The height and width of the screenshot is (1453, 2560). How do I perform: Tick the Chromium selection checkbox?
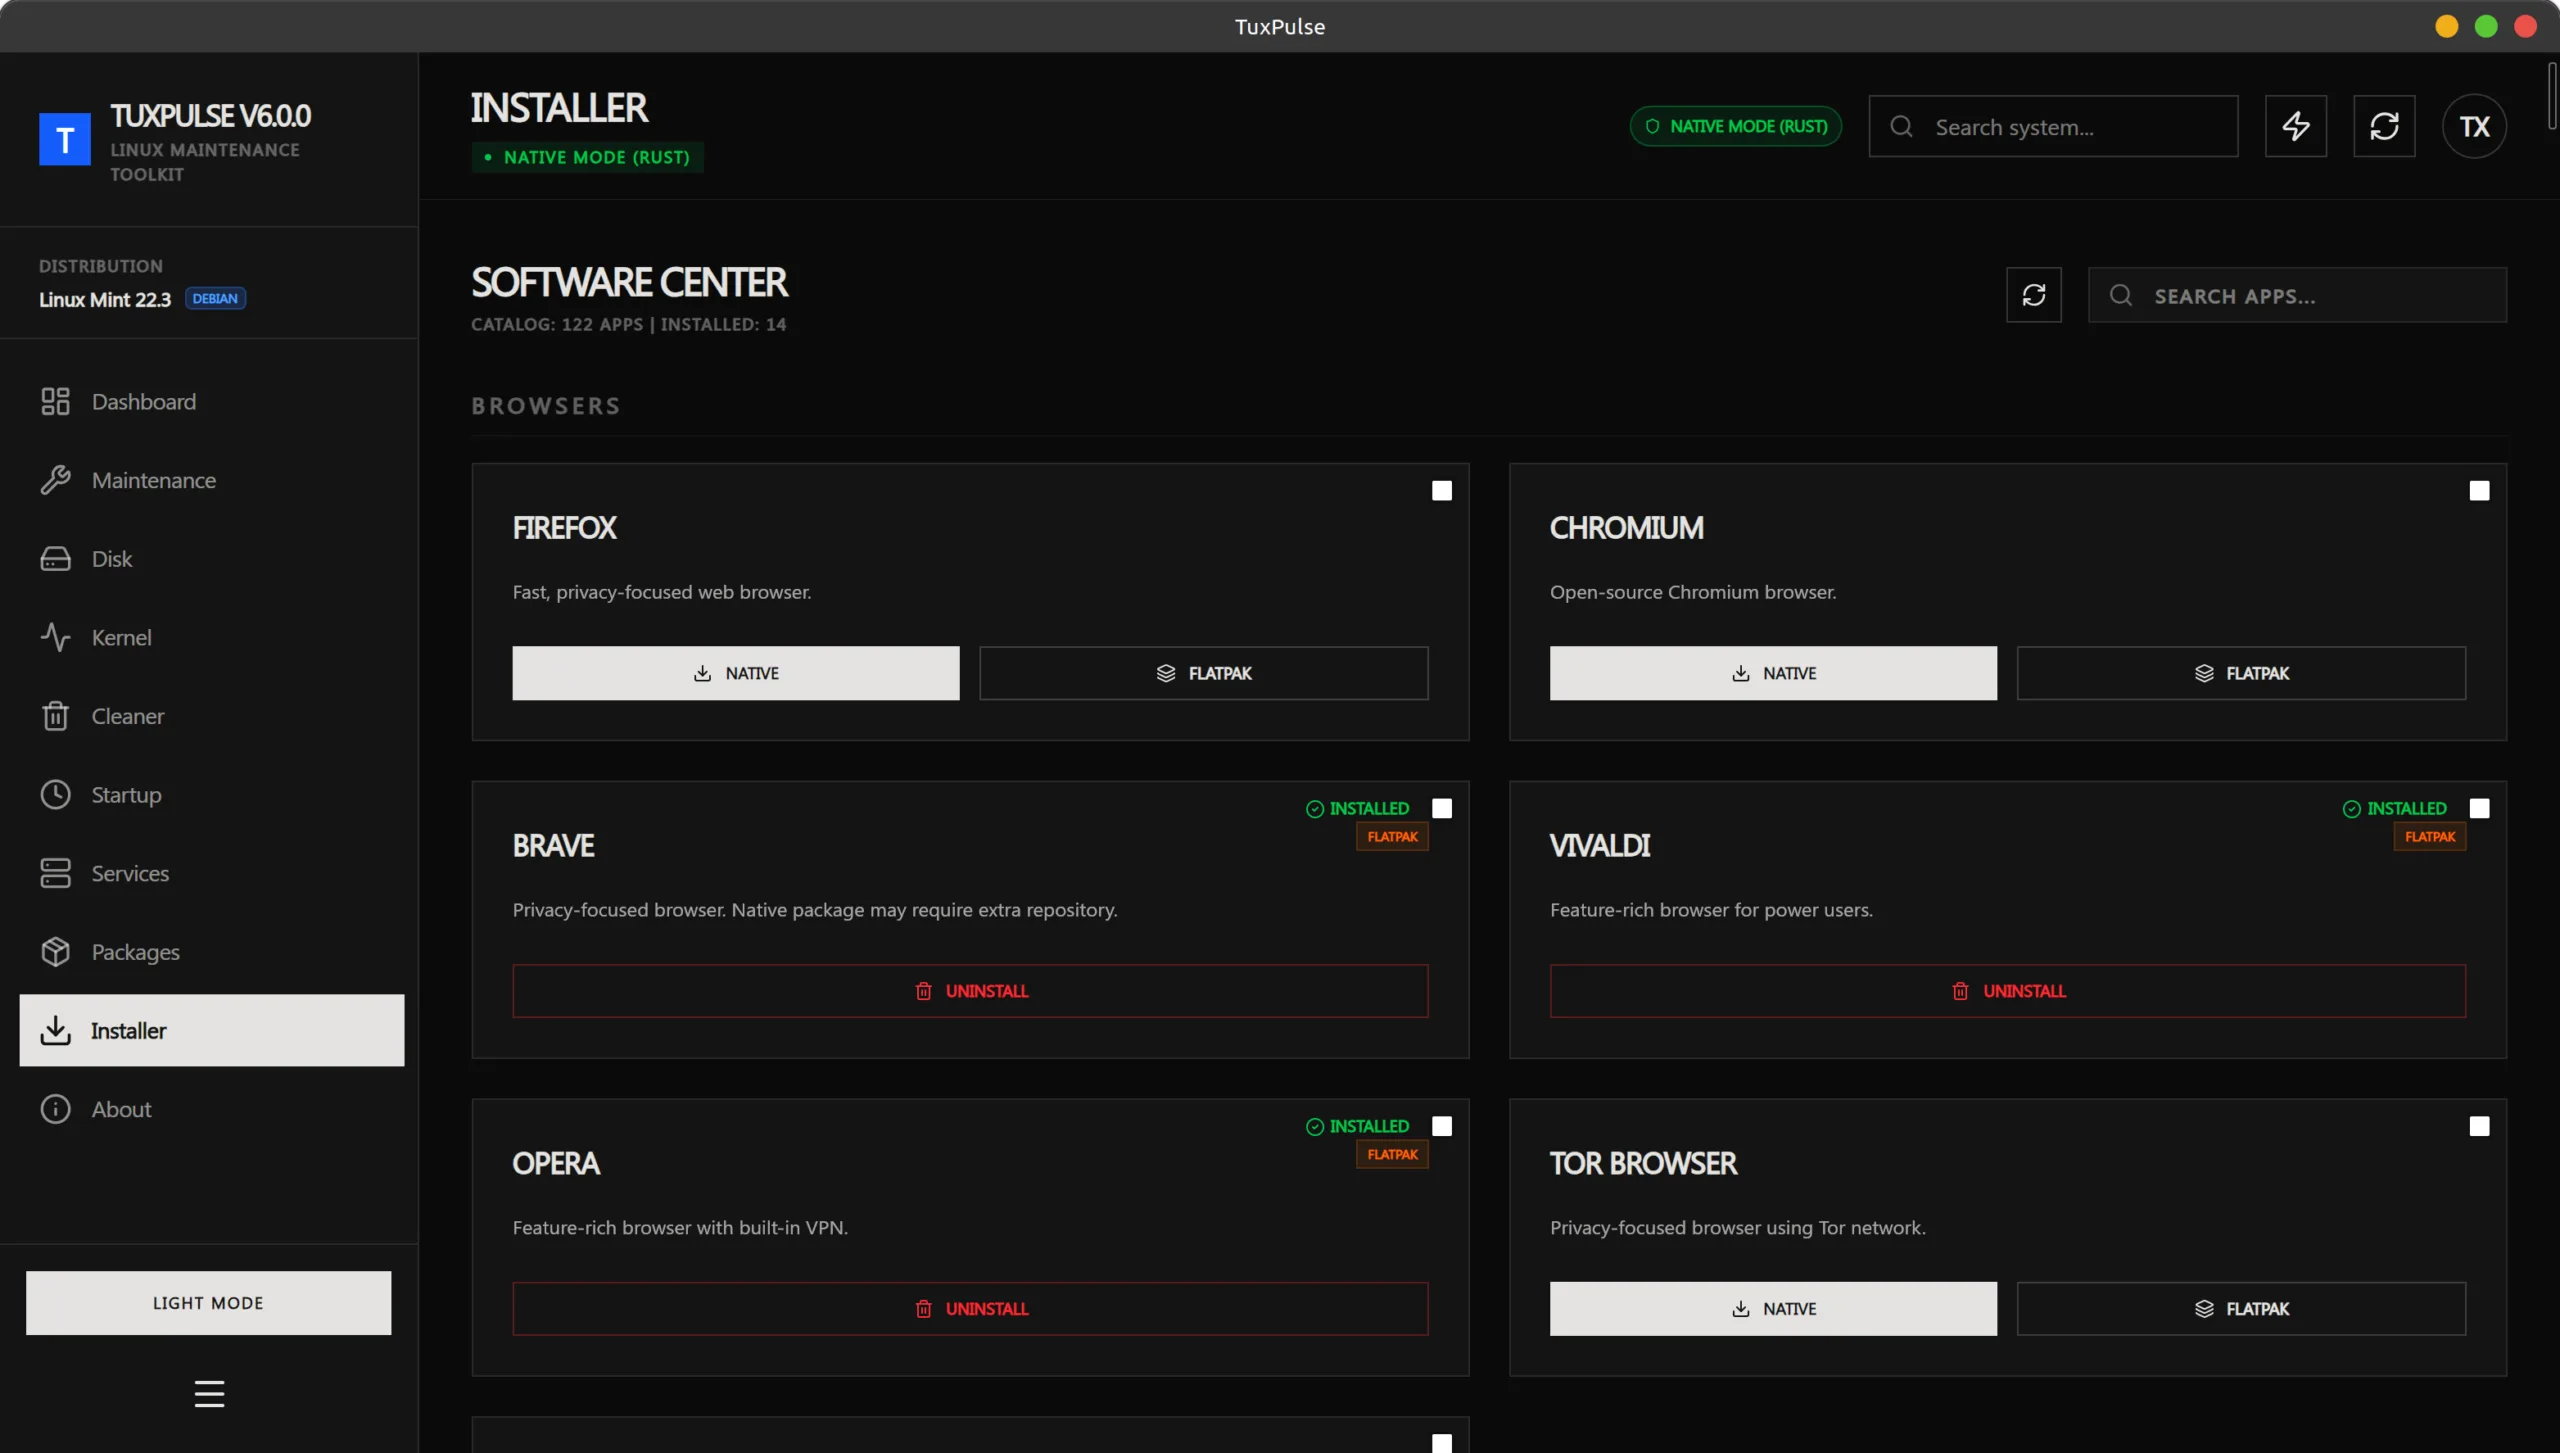pos(2479,491)
